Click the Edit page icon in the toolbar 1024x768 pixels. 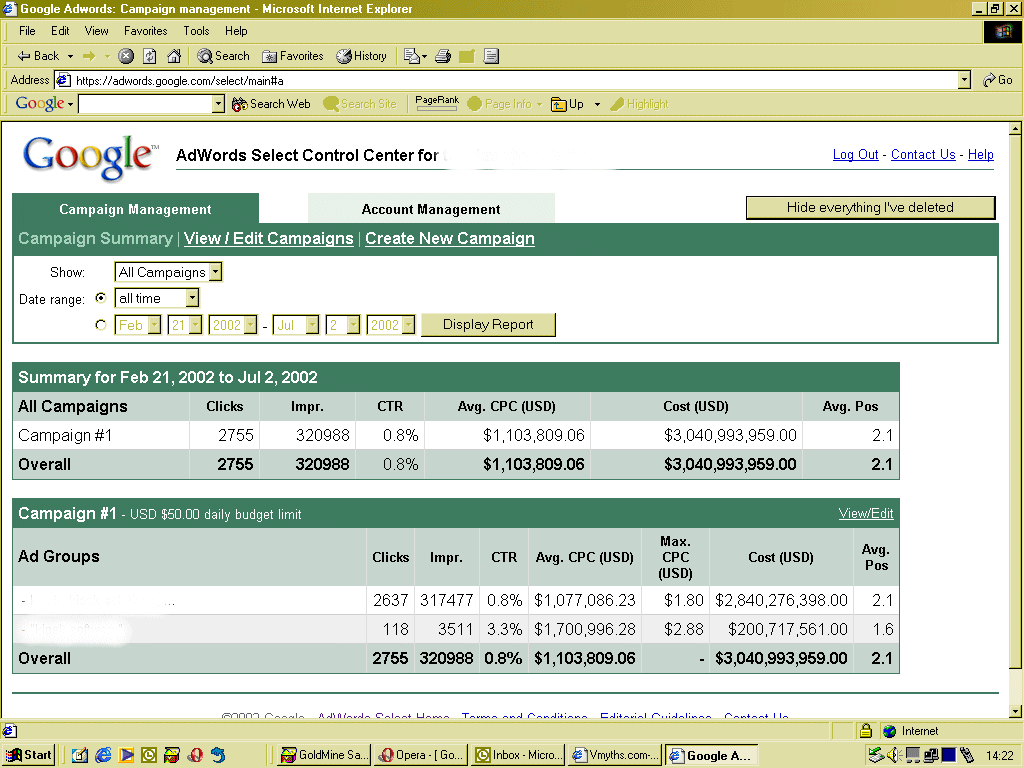tap(466, 56)
